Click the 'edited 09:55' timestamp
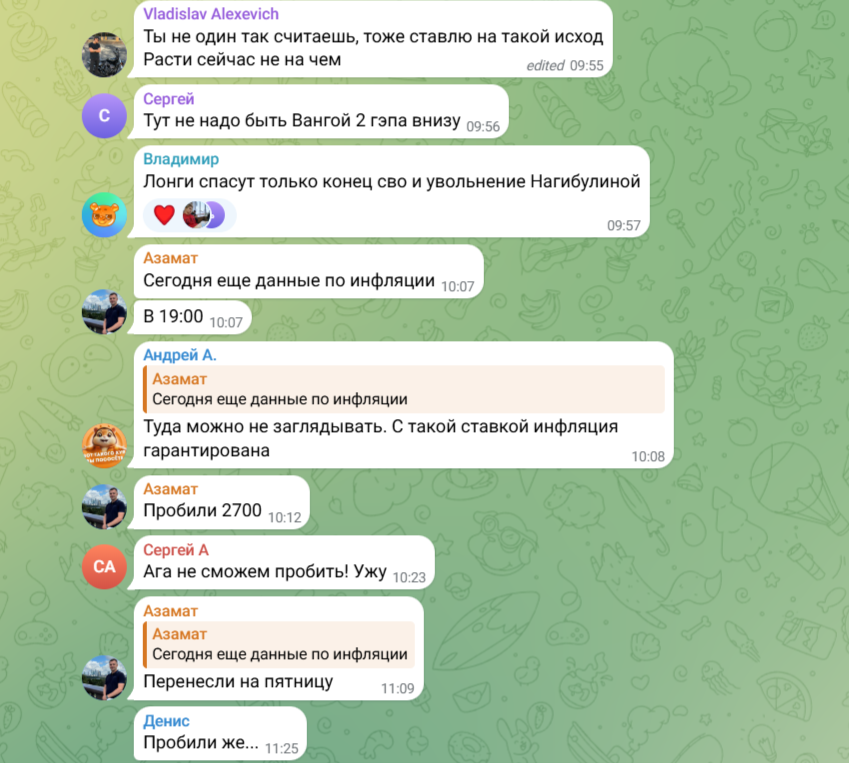 click(565, 66)
